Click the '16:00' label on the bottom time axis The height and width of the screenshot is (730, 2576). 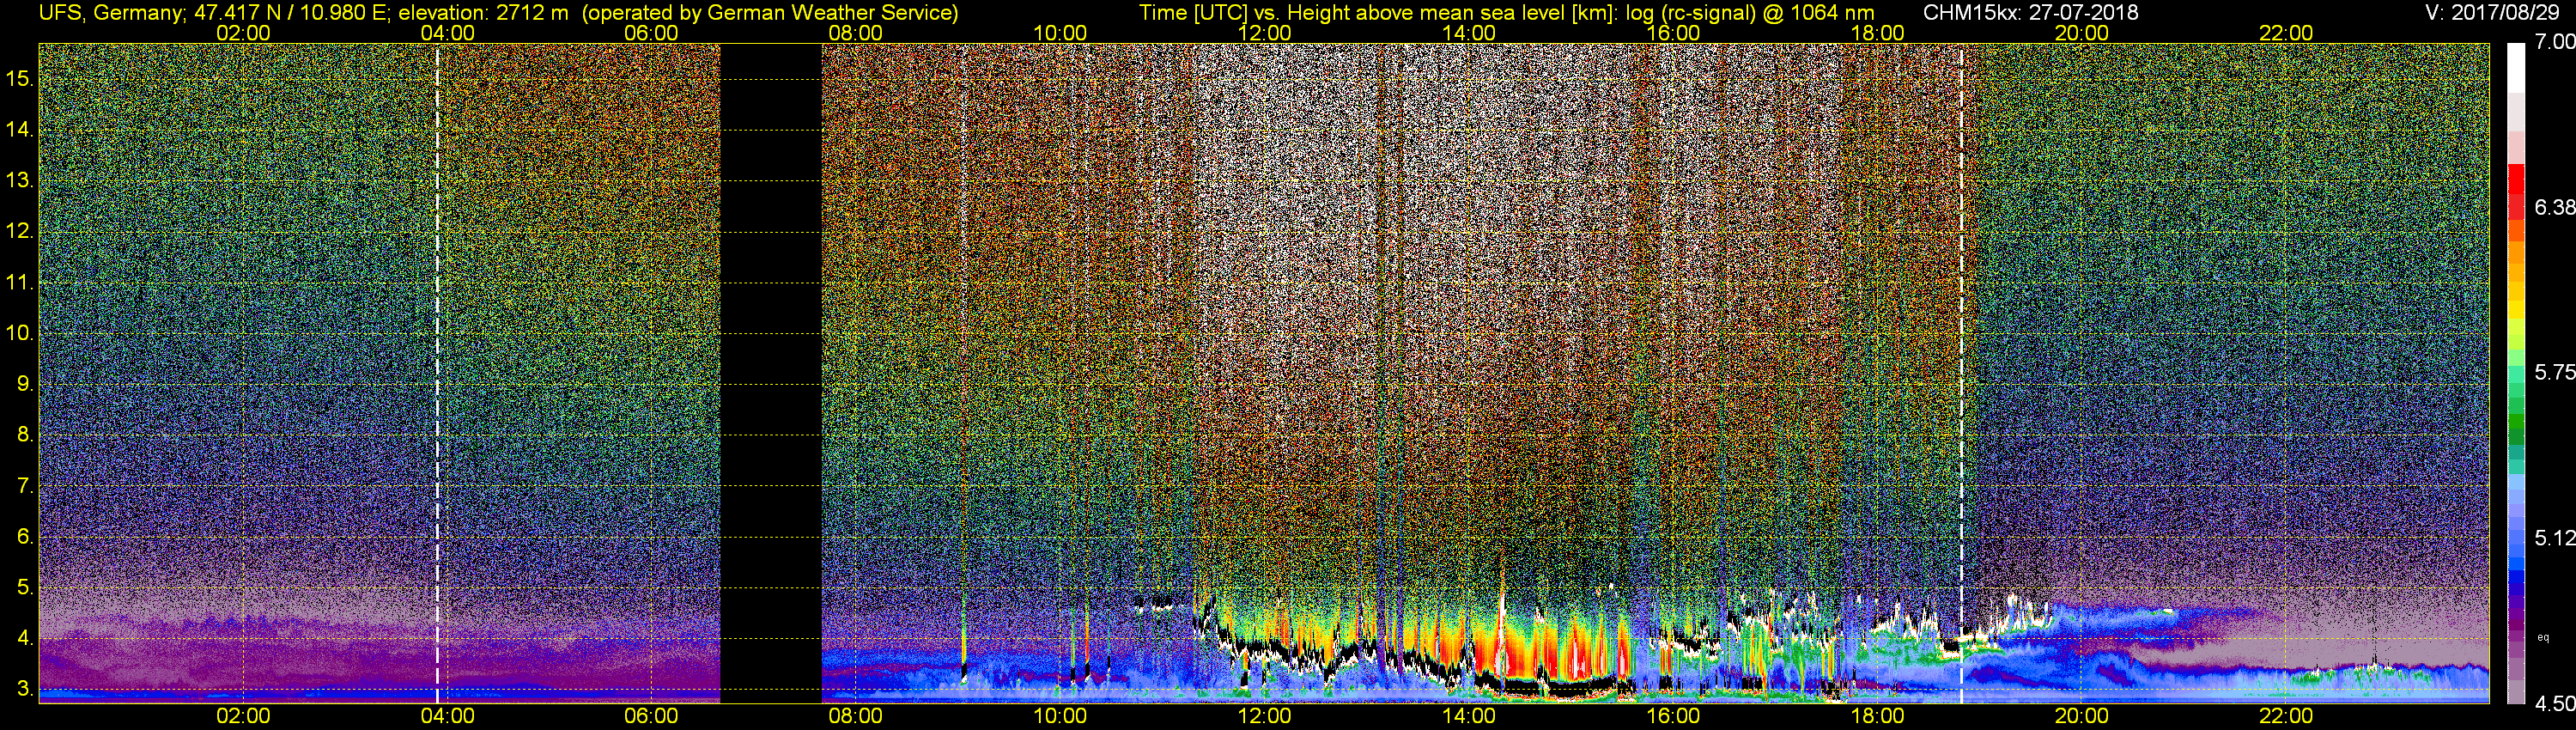click(1673, 716)
